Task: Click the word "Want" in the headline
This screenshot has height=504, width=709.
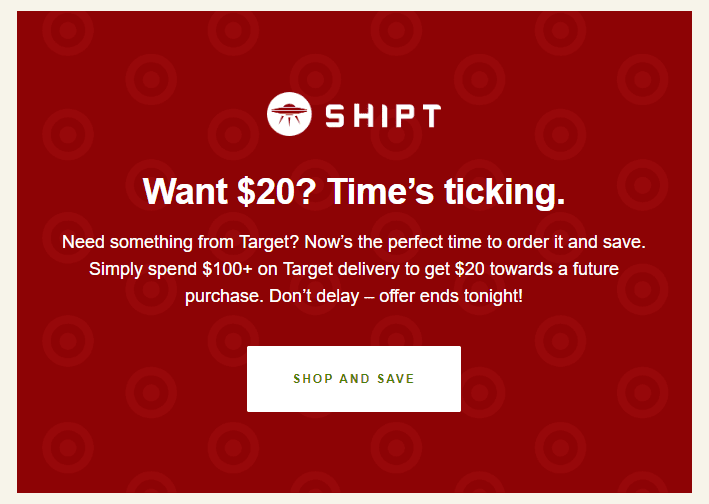Action: point(185,191)
